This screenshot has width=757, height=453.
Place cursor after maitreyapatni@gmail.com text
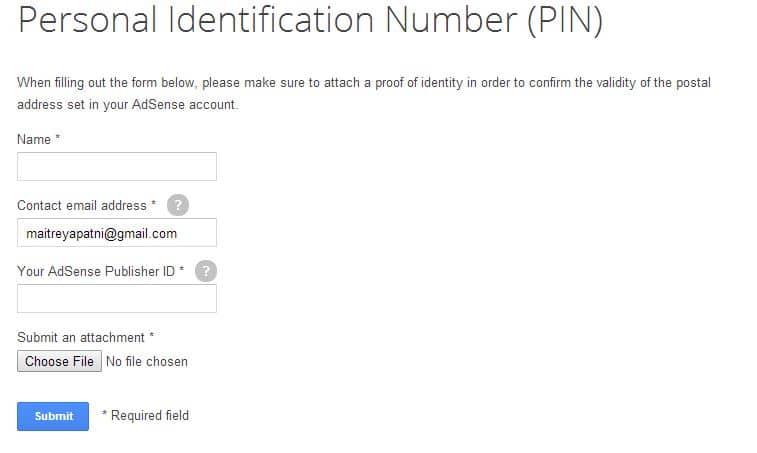tap(178, 234)
